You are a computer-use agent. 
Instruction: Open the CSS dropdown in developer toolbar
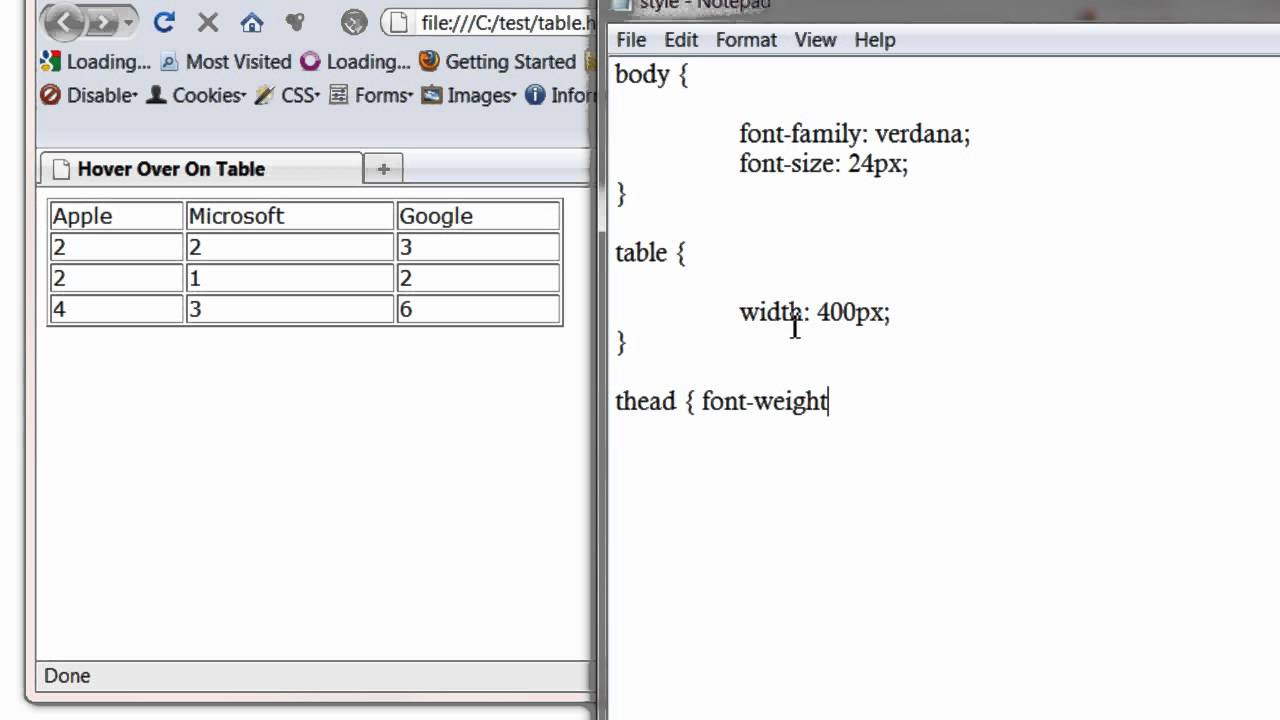287,95
